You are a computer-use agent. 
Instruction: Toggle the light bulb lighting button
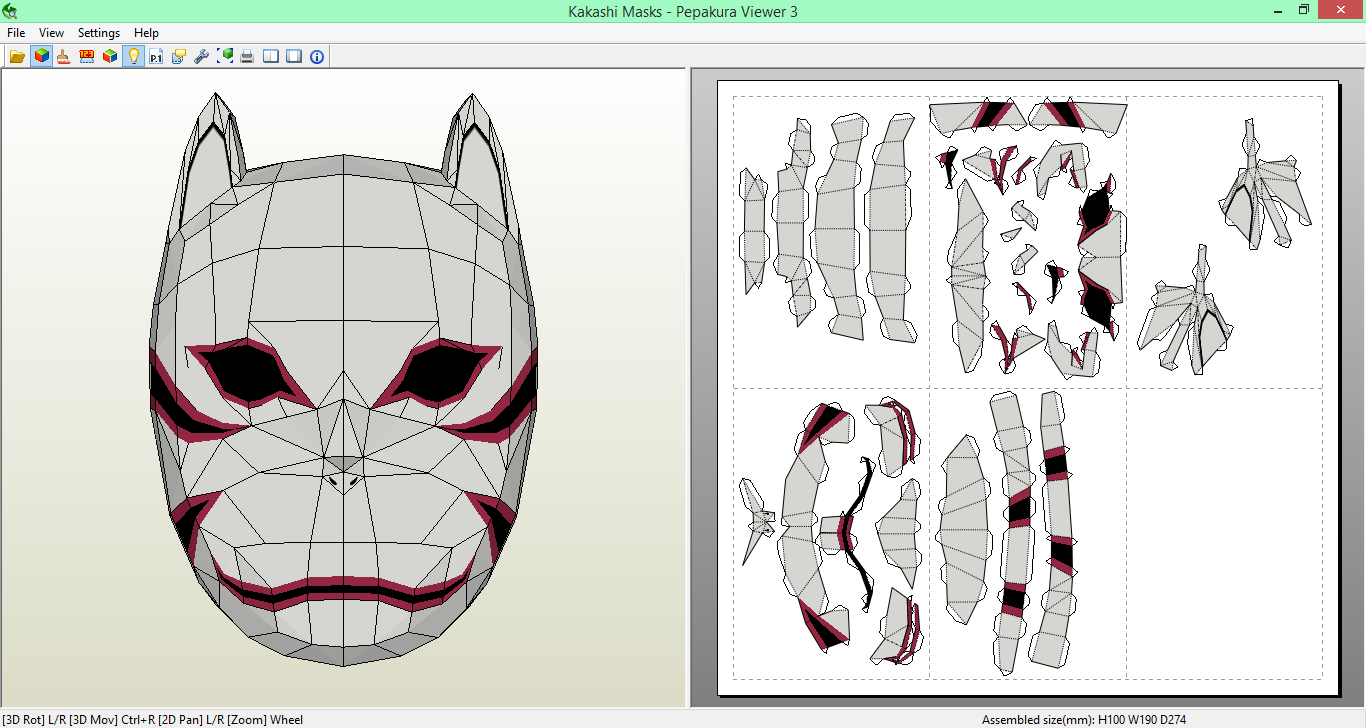click(x=133, y=56)
